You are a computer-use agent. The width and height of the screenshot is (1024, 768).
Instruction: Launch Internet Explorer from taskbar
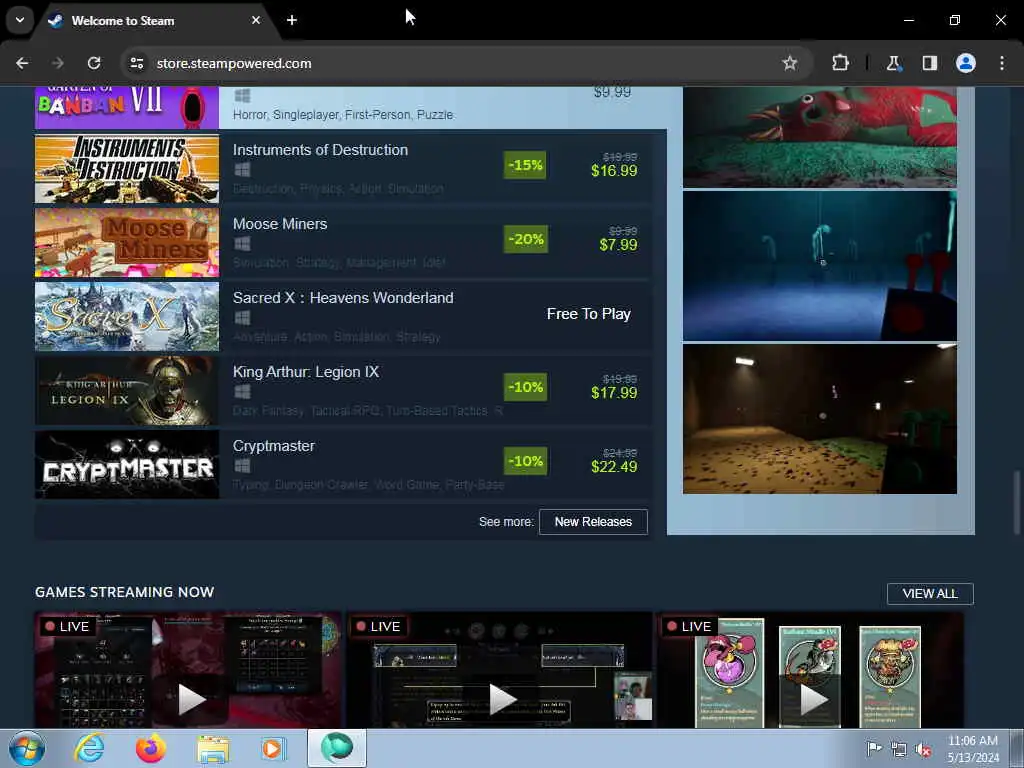[89, 748]
